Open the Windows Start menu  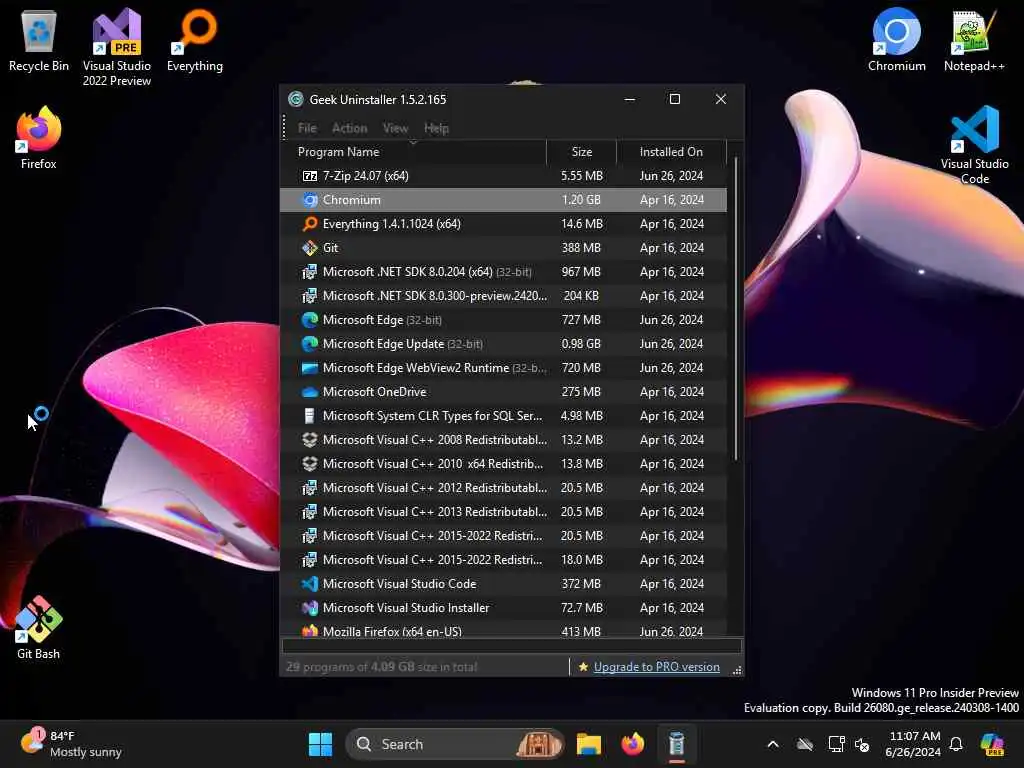(320, 744)
